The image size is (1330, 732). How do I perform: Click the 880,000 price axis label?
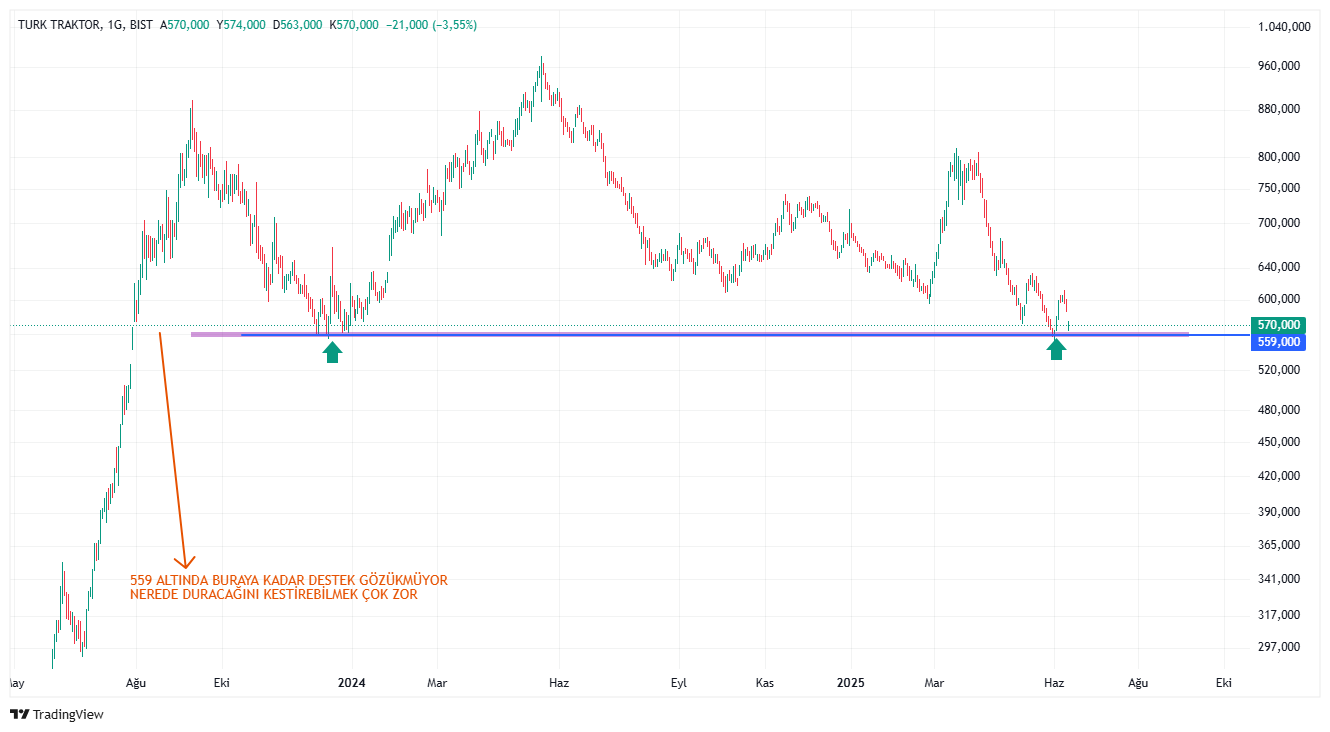(1279, 109)
